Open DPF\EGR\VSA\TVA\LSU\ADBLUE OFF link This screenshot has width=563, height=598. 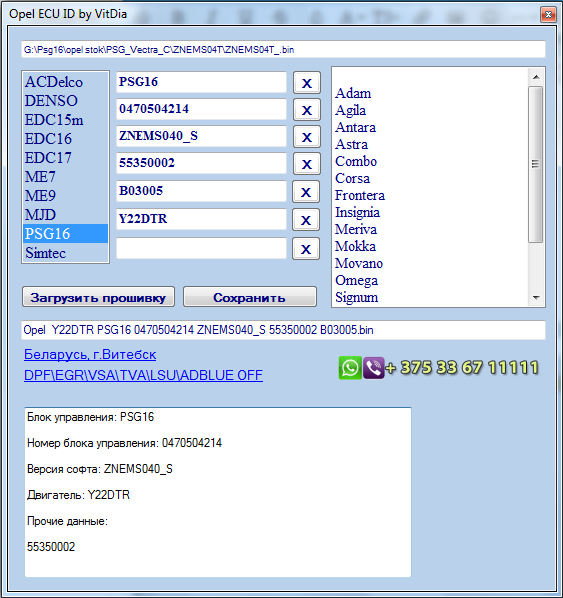point(143,375)
